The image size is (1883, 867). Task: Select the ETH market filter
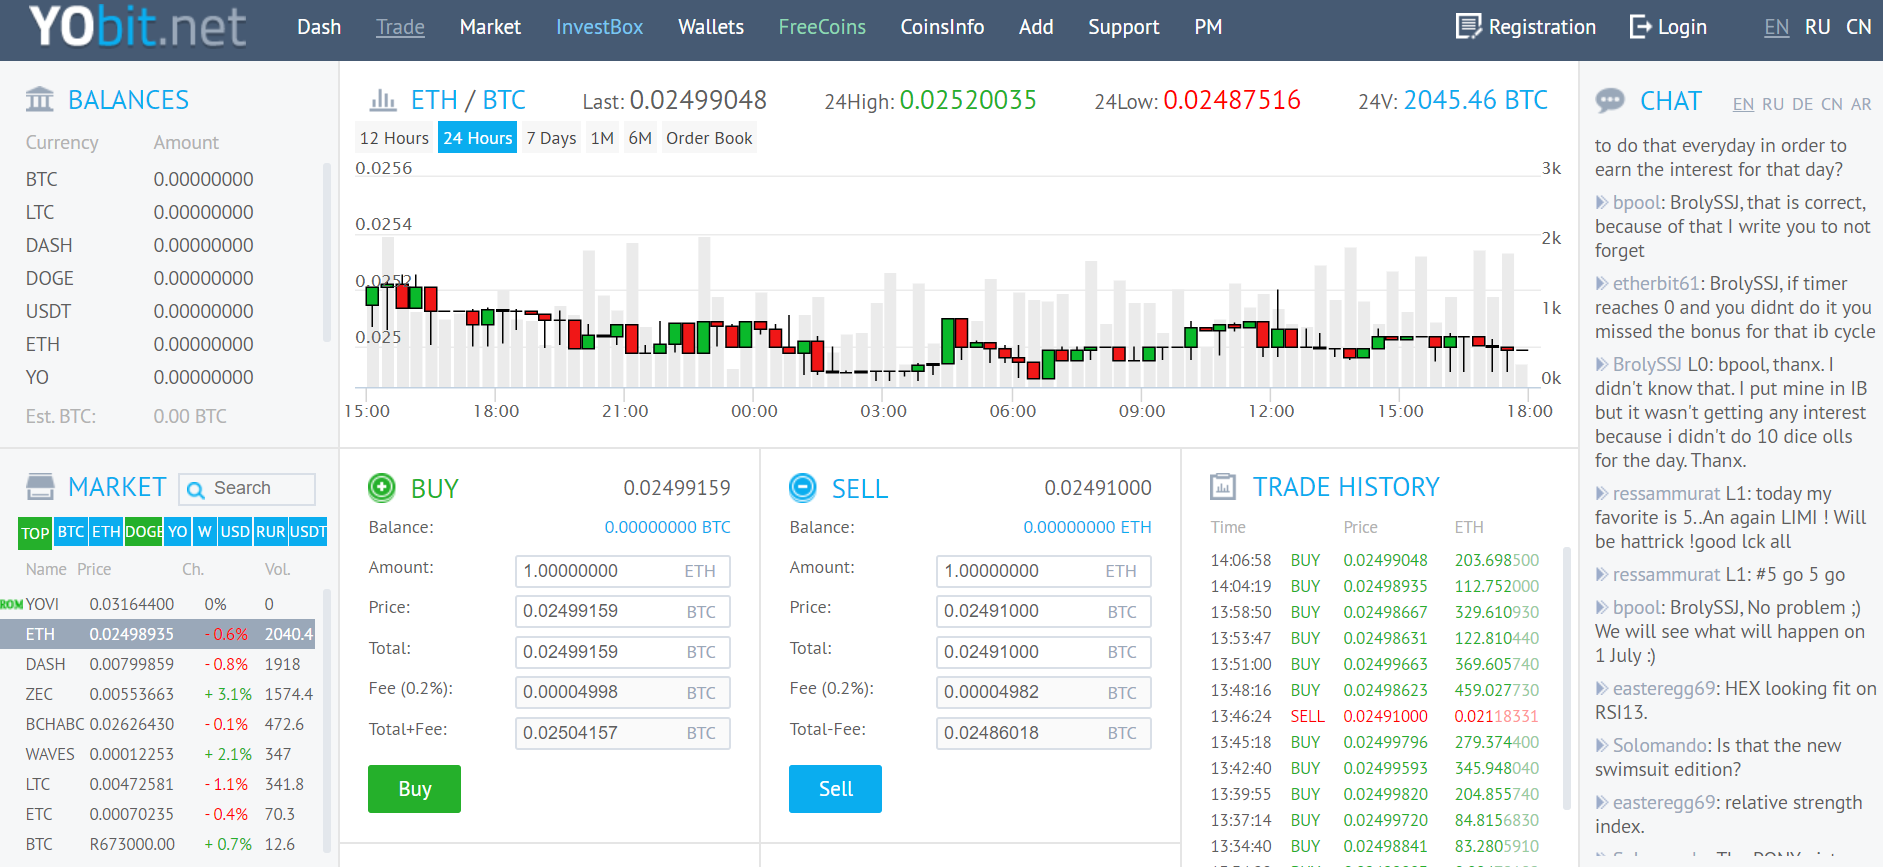click(106, 532)
